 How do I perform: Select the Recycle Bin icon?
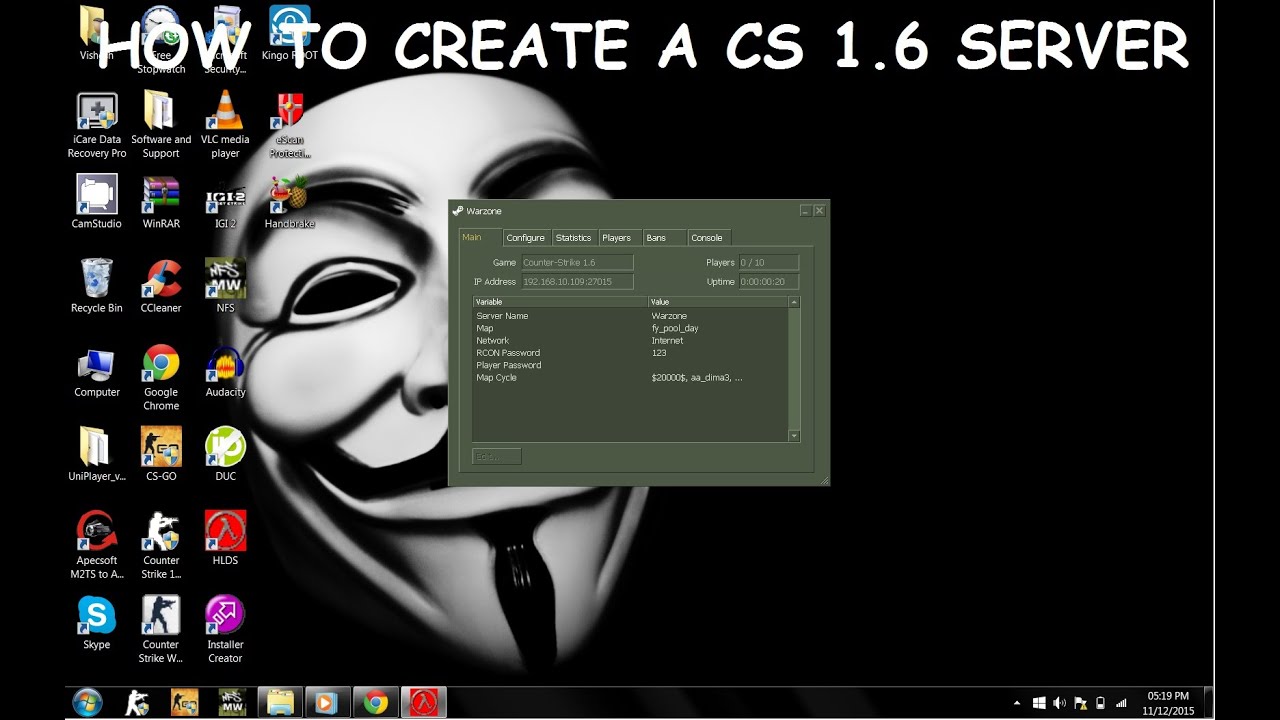(x=97, y=286)
